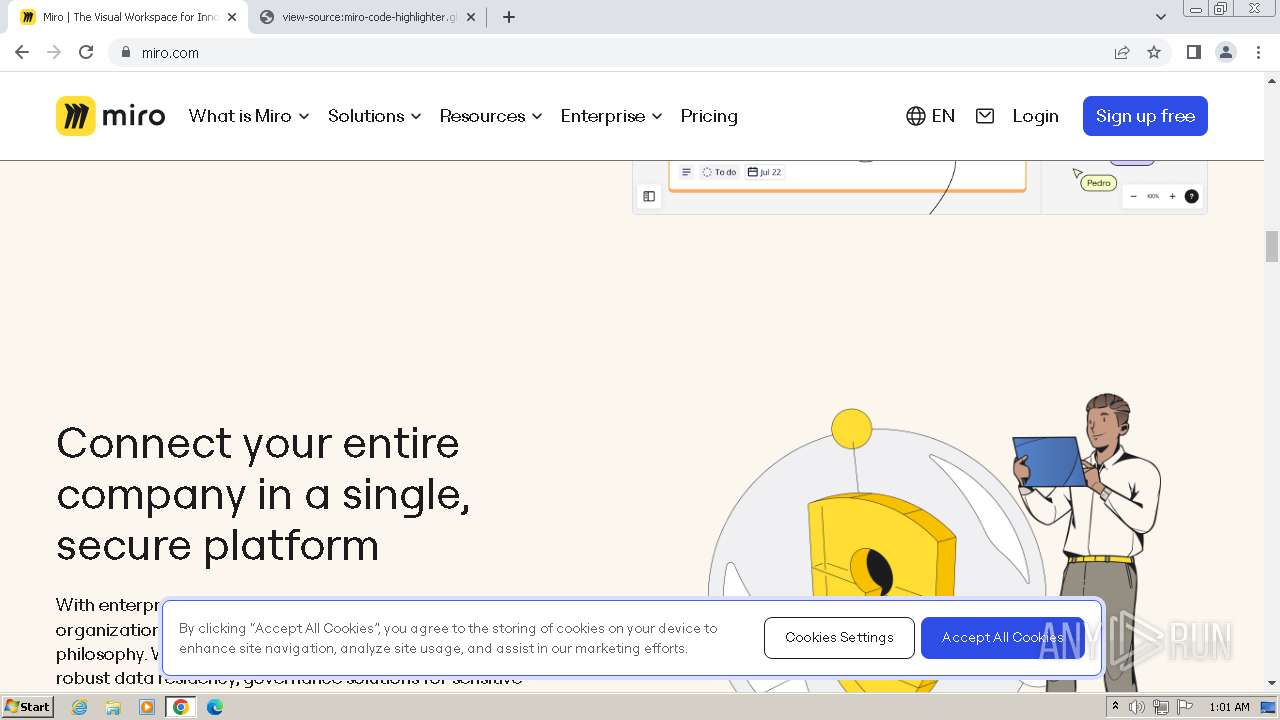The width and height of the screenshot is (1280, 720).
Task: Open the help question mark on the board preview
Action: (1191, 196)
